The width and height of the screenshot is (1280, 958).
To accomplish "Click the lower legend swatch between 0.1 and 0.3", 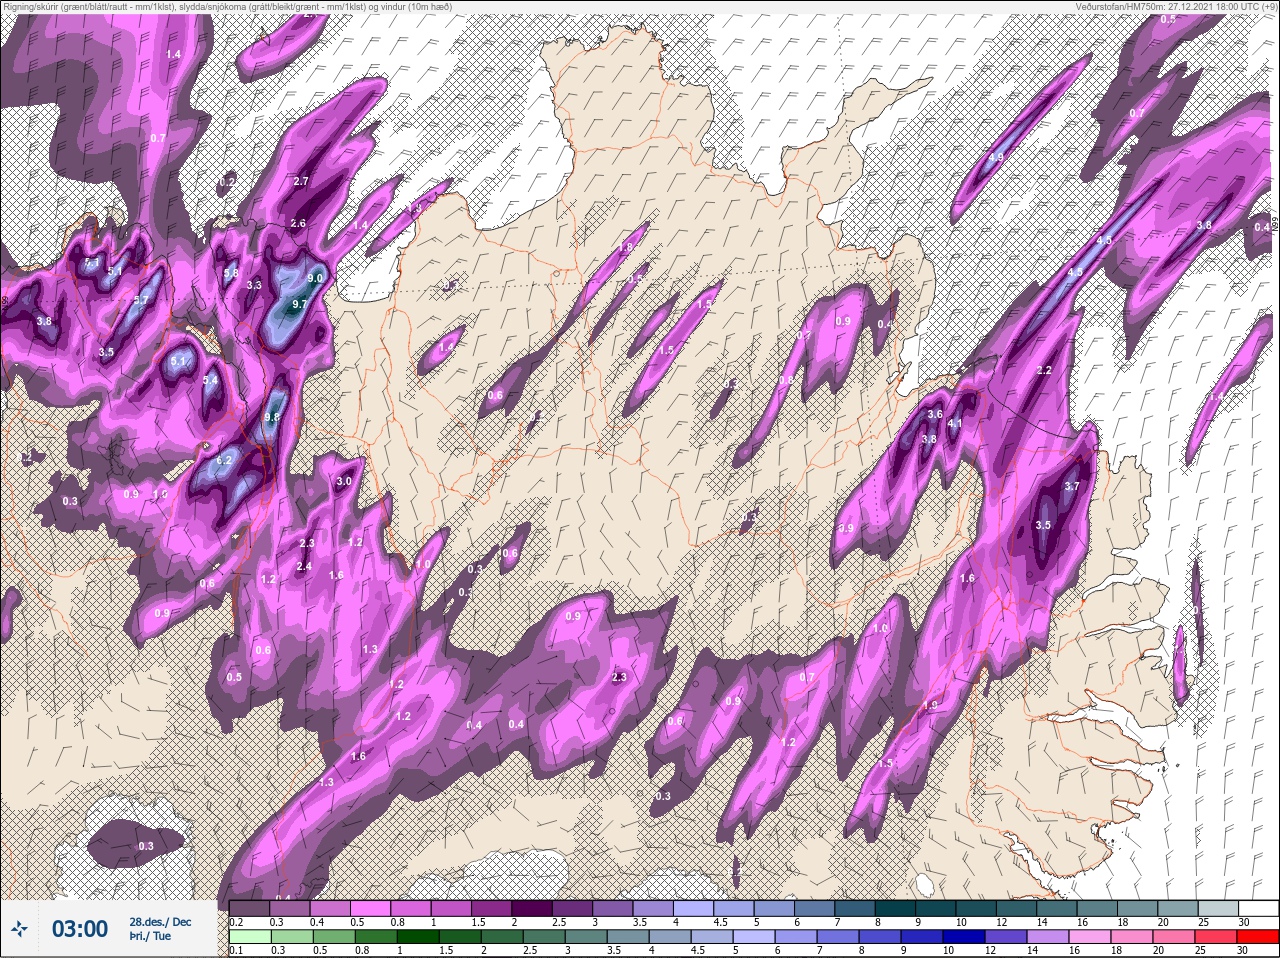I will pos(250,937).
